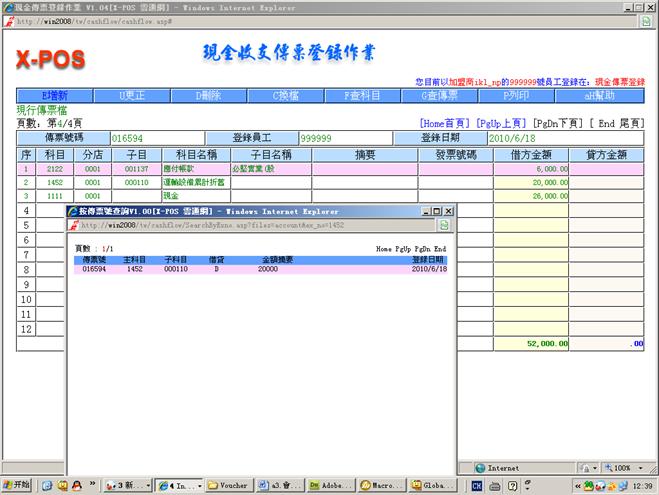Click the 傳票號碼 field showing 016594
This screenshot has height=495, width=659.
point(156,138)
